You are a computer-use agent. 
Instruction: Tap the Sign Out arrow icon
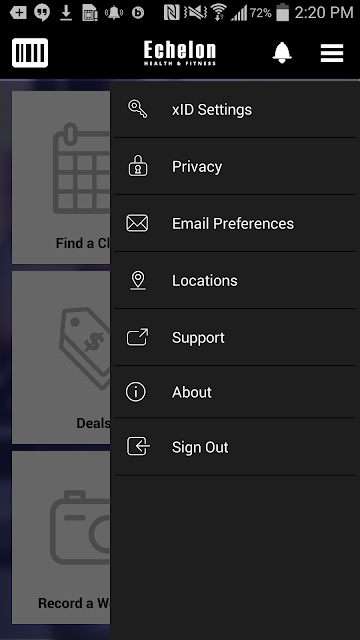pos(138,447)
